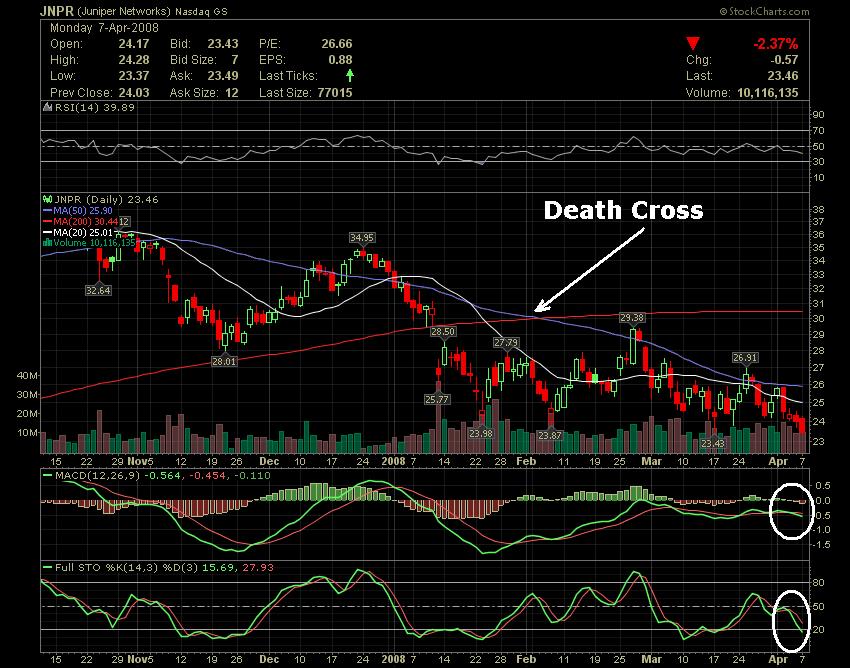This screenshot has height=668, width=850.
Task: Click the blue MA(50) legend line
Action: [48, 210]
